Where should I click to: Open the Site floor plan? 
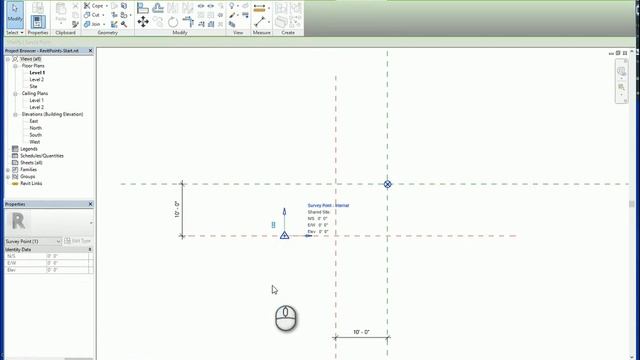point(33,87)
